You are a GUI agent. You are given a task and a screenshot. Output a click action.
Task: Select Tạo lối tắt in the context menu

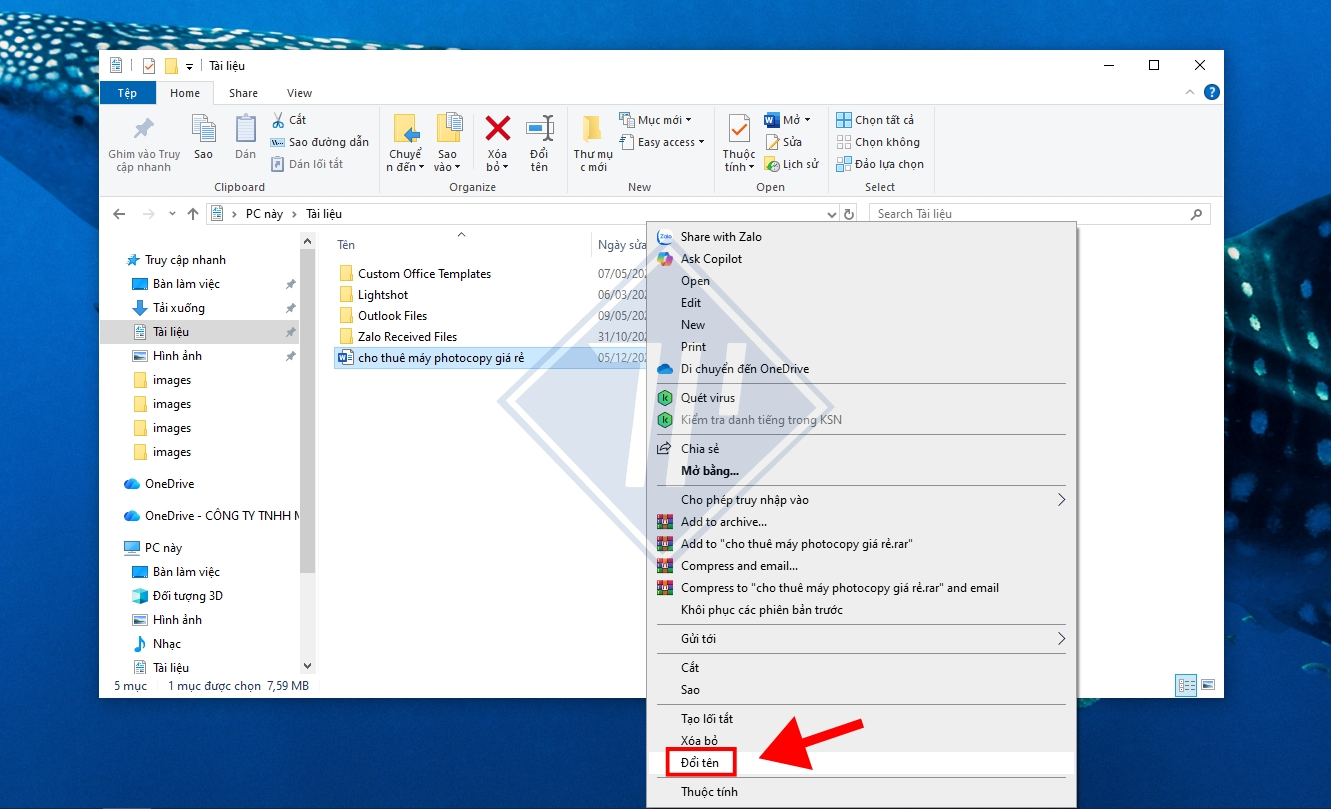[862, 719]
